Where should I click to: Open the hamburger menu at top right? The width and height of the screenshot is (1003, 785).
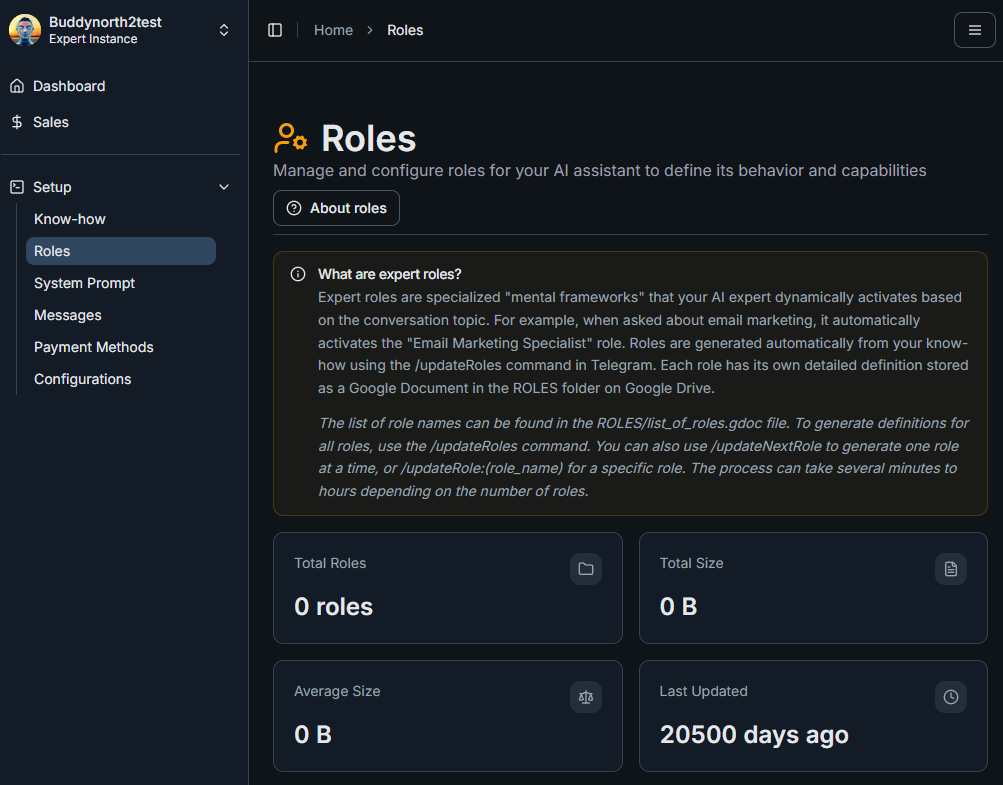(x=974, y=29)
